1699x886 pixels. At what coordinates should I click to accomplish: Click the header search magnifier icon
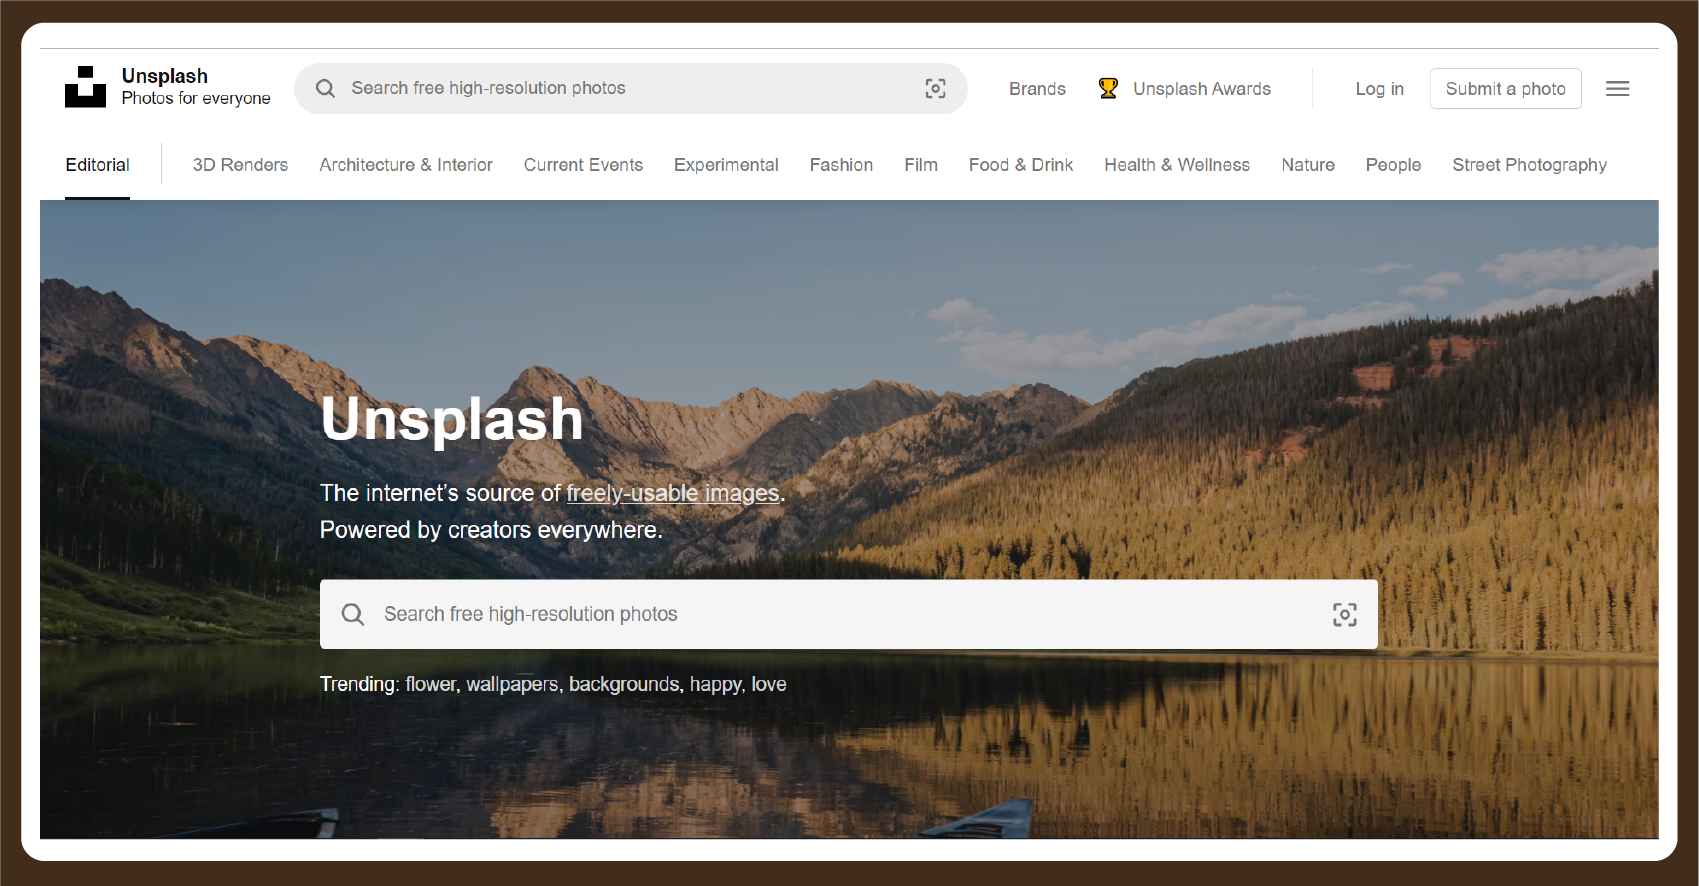point(325,88)
